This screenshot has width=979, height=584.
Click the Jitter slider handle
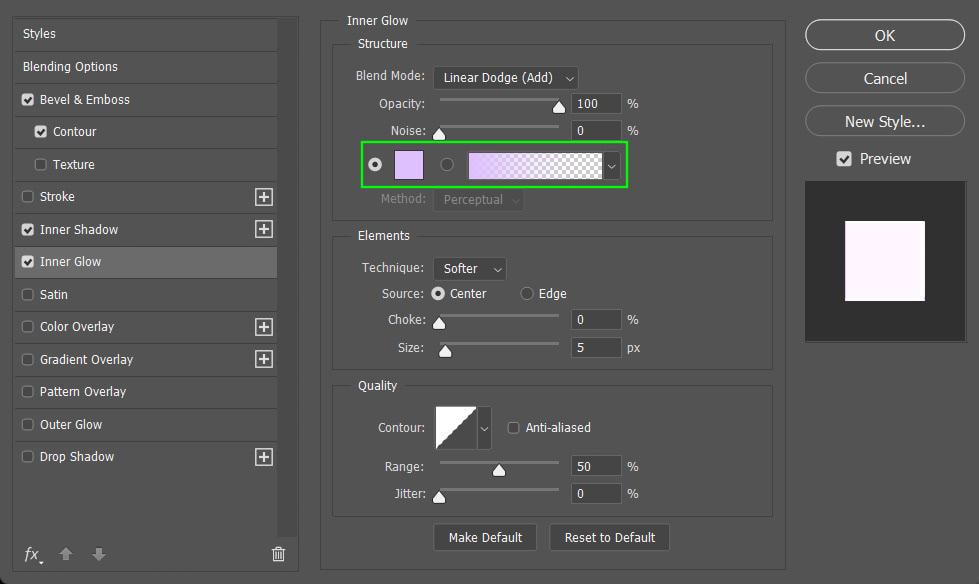click(439, 497)
